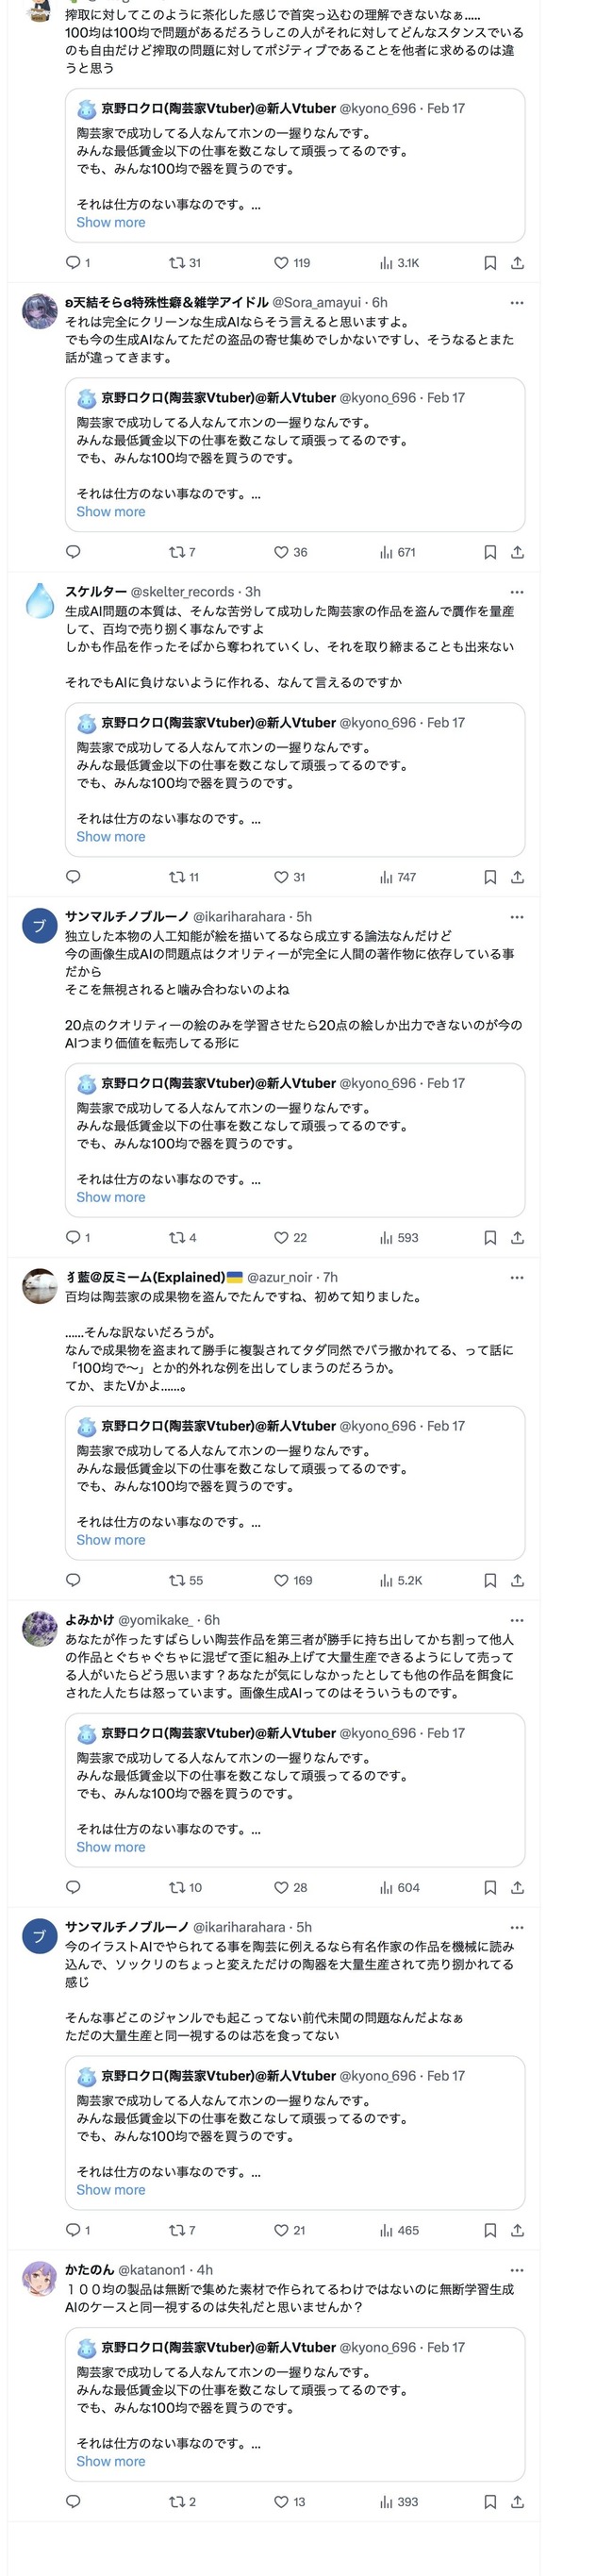This screenshot has height=2576, width=613.
Task: Open @ikariharahara profile from 20点 tweet
Action: (239, 917)
